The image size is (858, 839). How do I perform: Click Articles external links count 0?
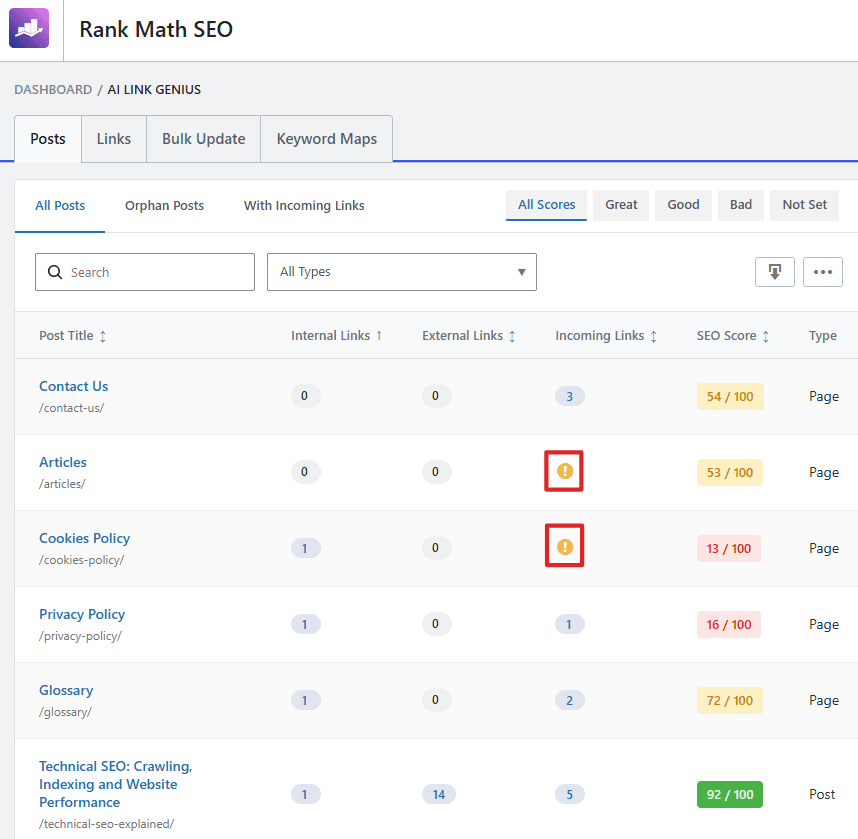(x=436, y=472)
